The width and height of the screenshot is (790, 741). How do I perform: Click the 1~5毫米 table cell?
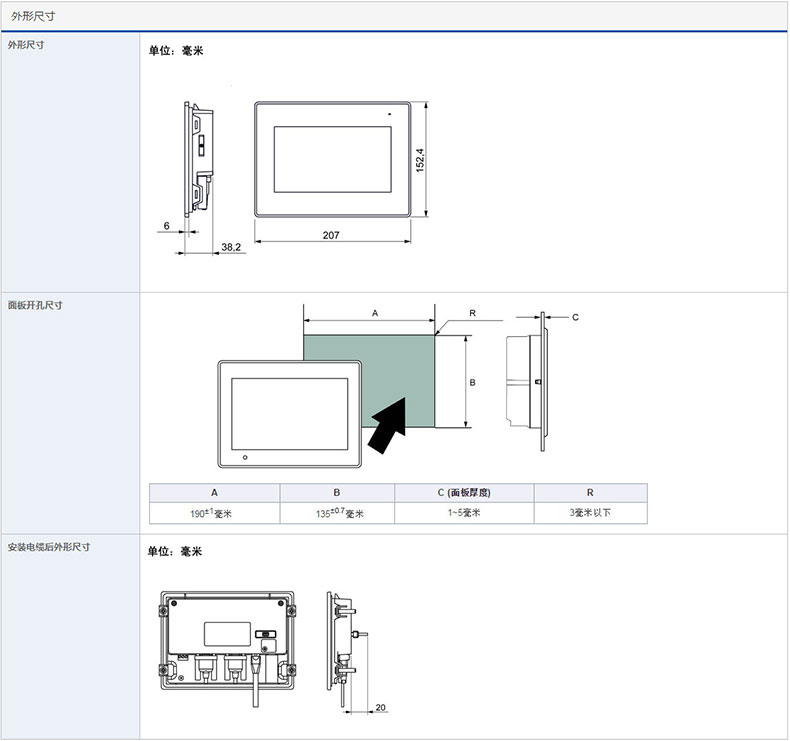pos(464,513)
